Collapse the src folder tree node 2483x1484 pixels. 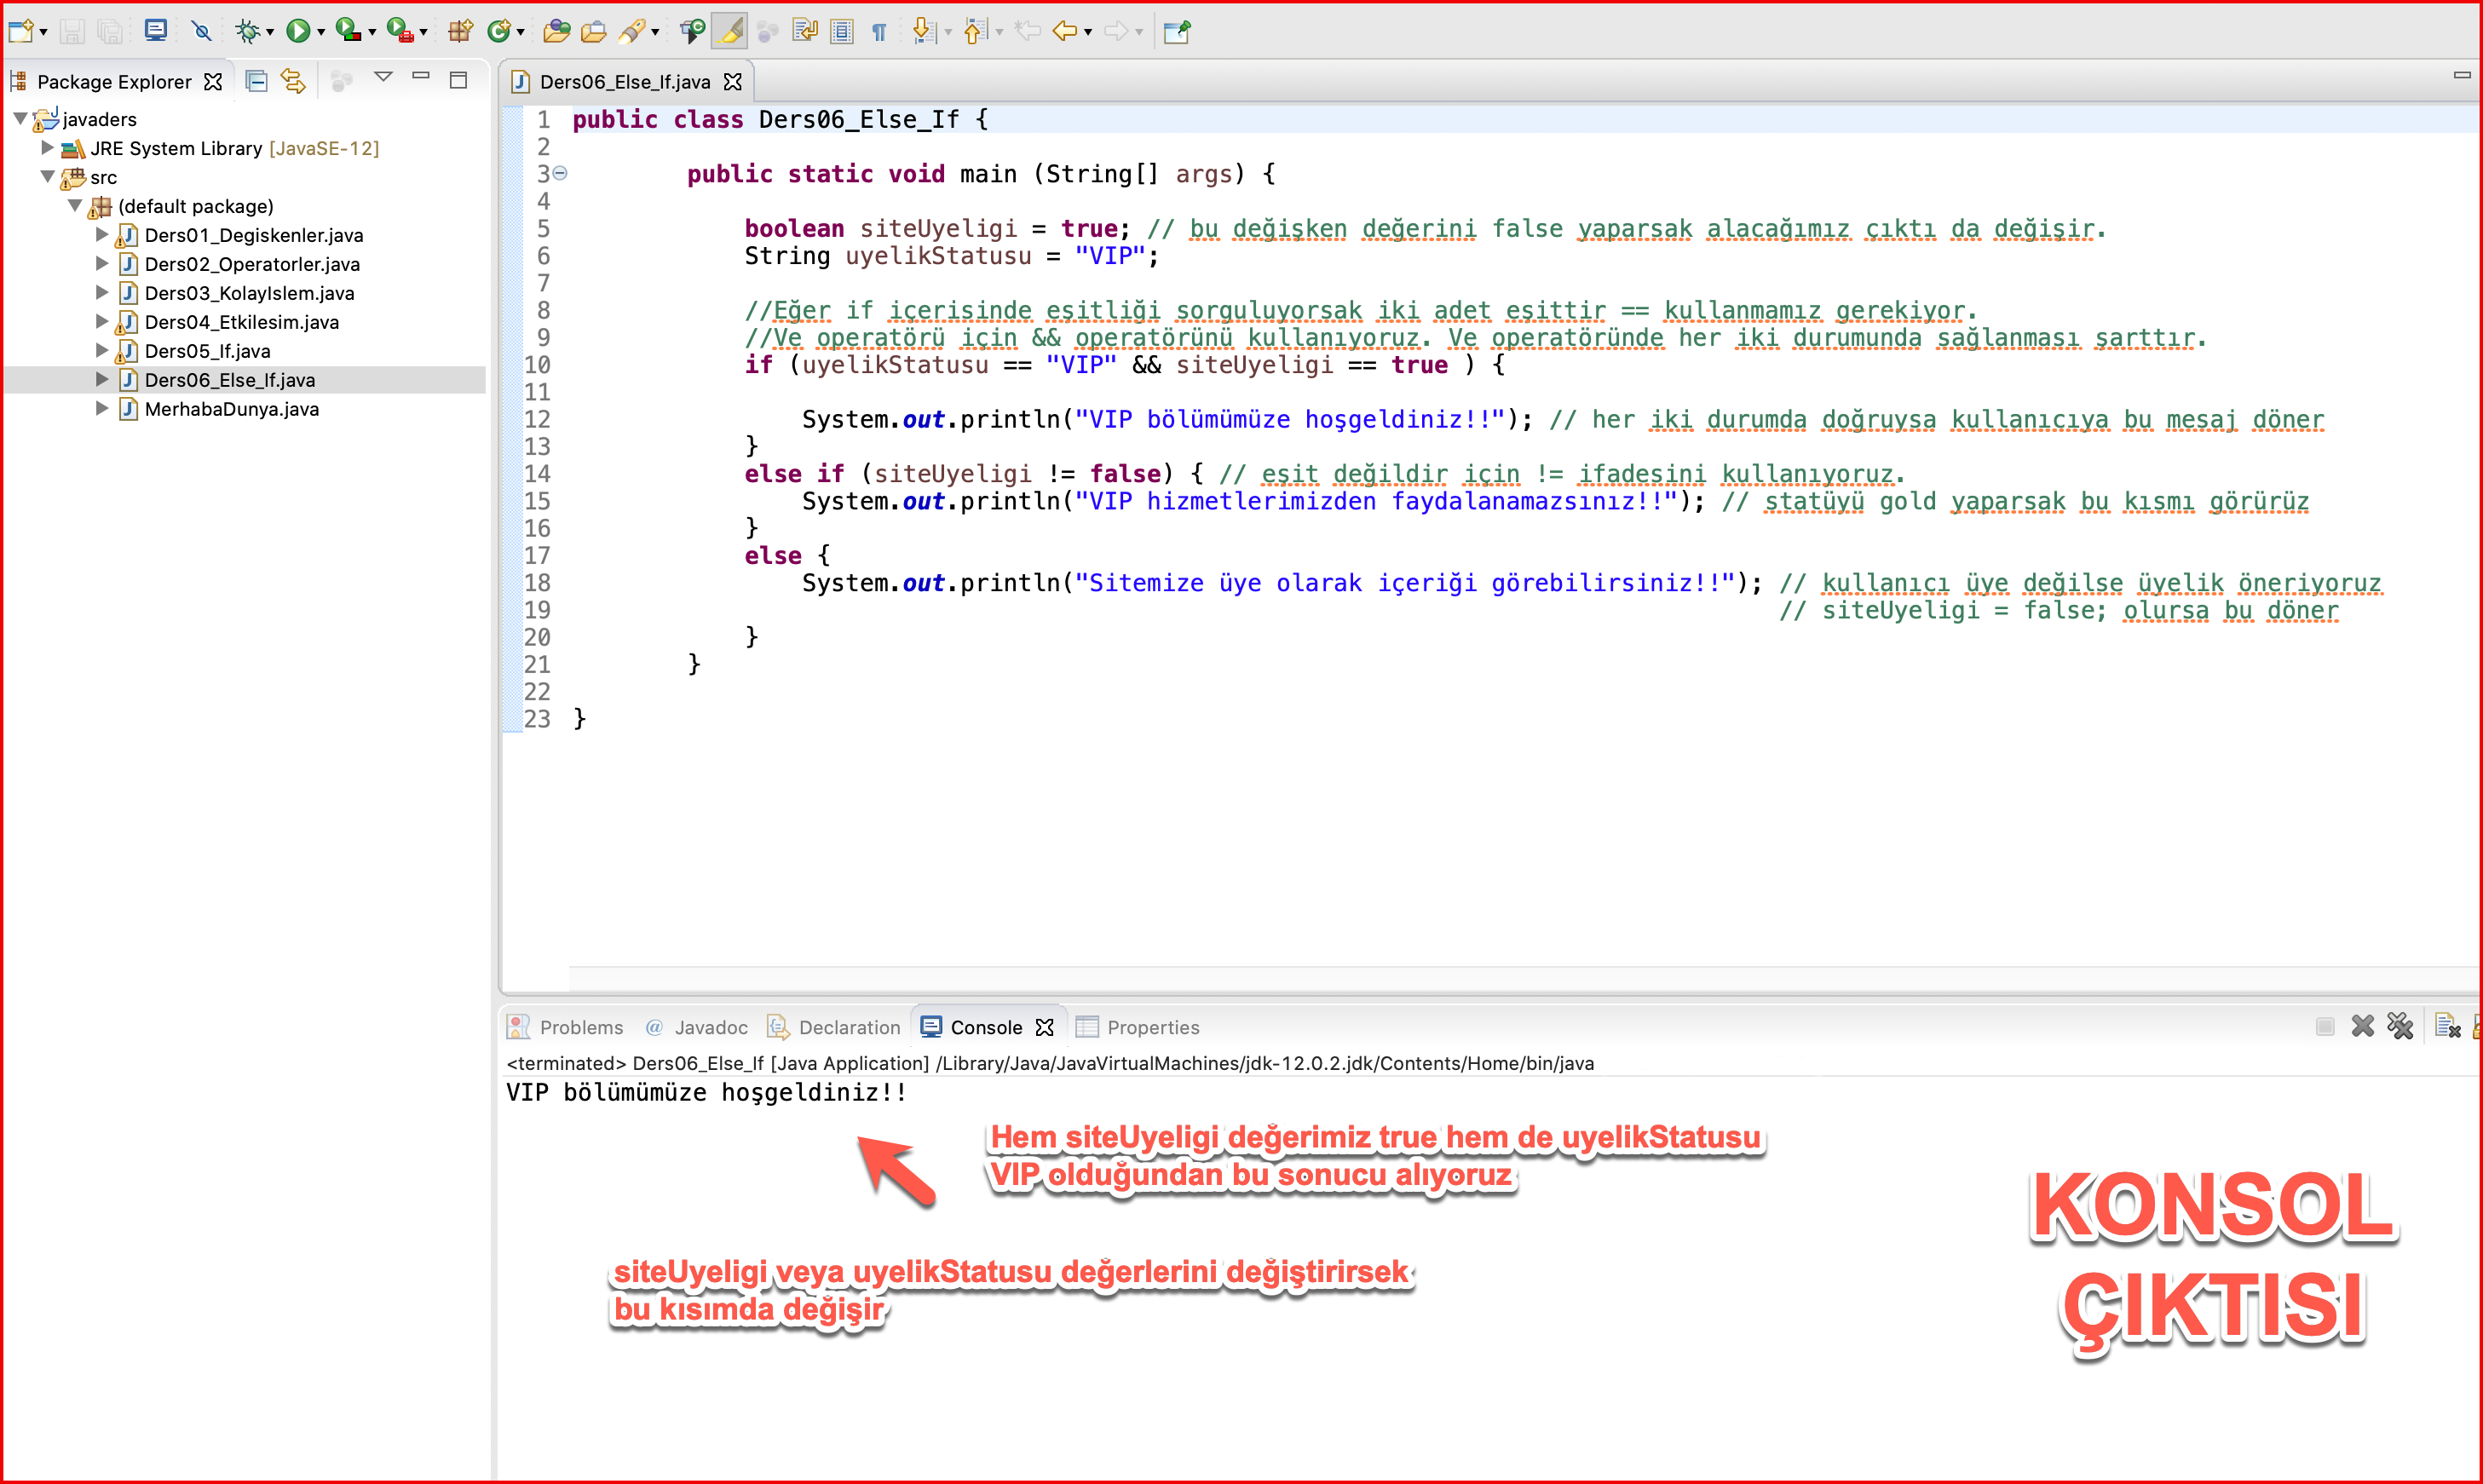pos(47,177)
